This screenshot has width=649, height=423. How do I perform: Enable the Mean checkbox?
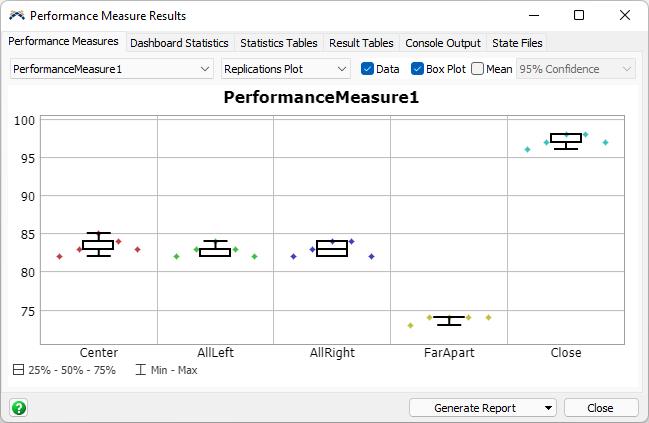(x=477, y=69)
